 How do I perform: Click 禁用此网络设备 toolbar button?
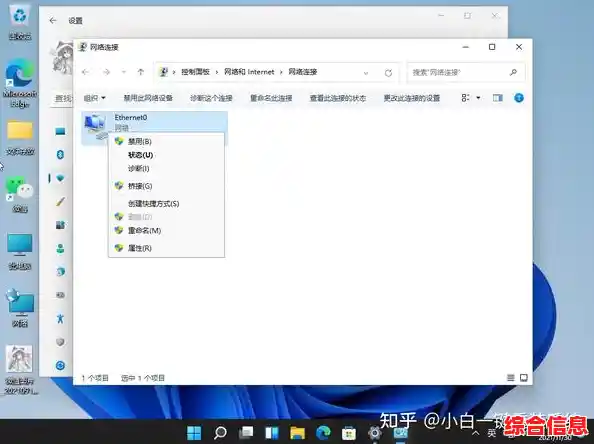click(x=148, y=98)
